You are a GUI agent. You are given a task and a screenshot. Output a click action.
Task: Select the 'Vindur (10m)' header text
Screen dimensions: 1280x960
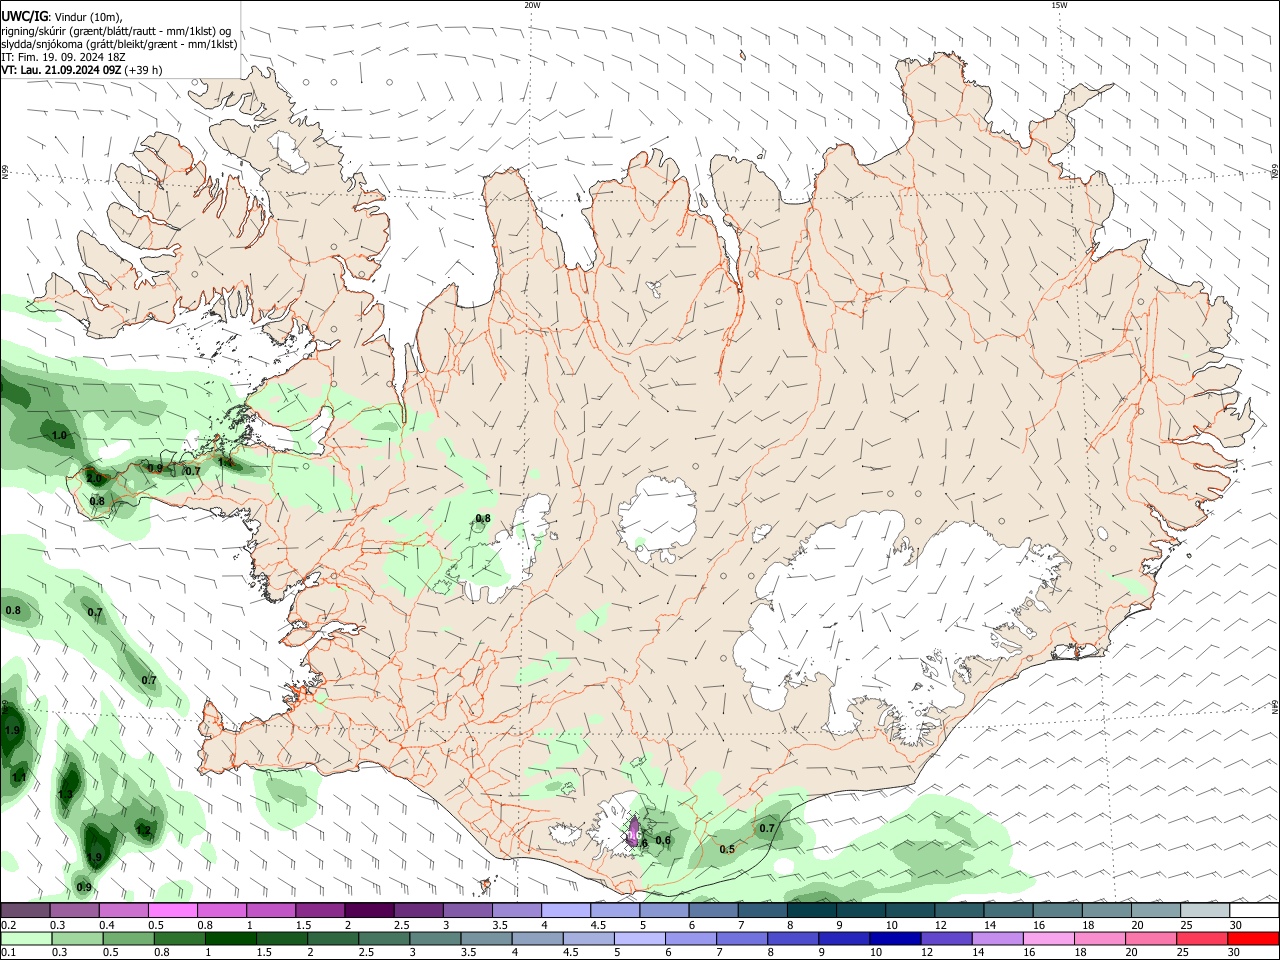[87, 17]
